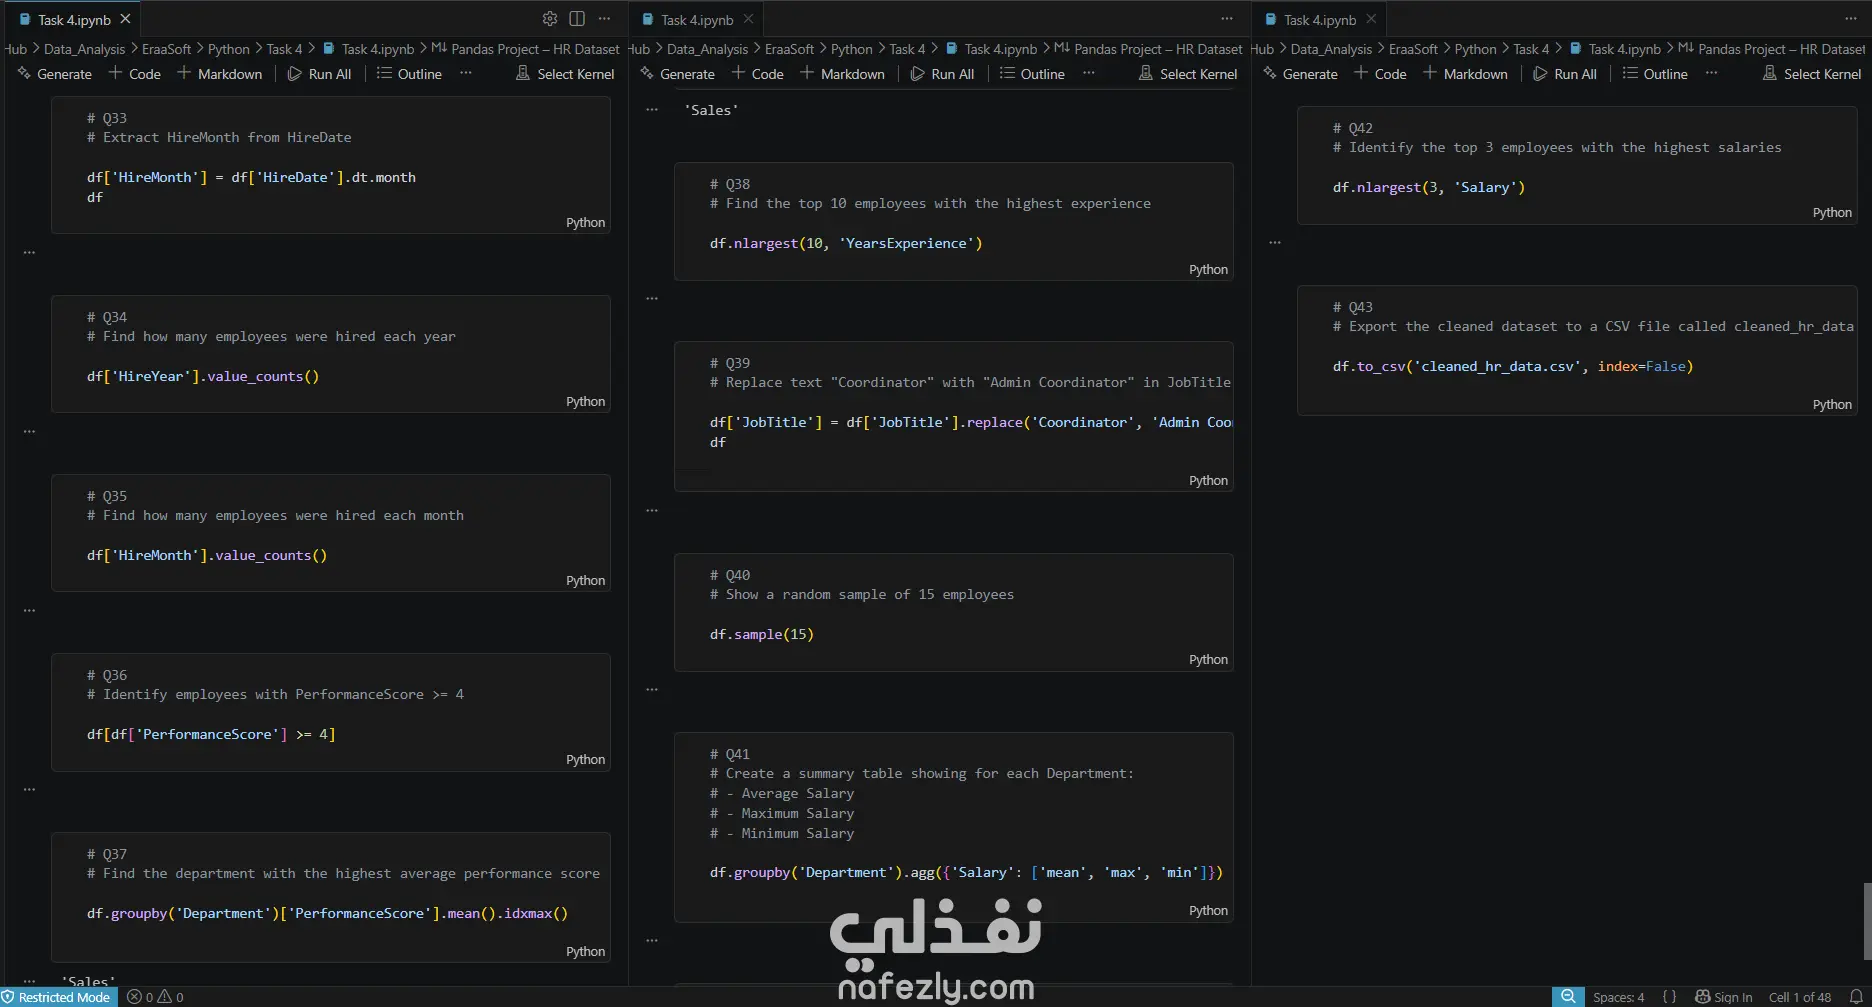The image size is (1872, 1007).
Task: Open output ellipsis below the Q33 cell
Action: [x=29, y=252]
